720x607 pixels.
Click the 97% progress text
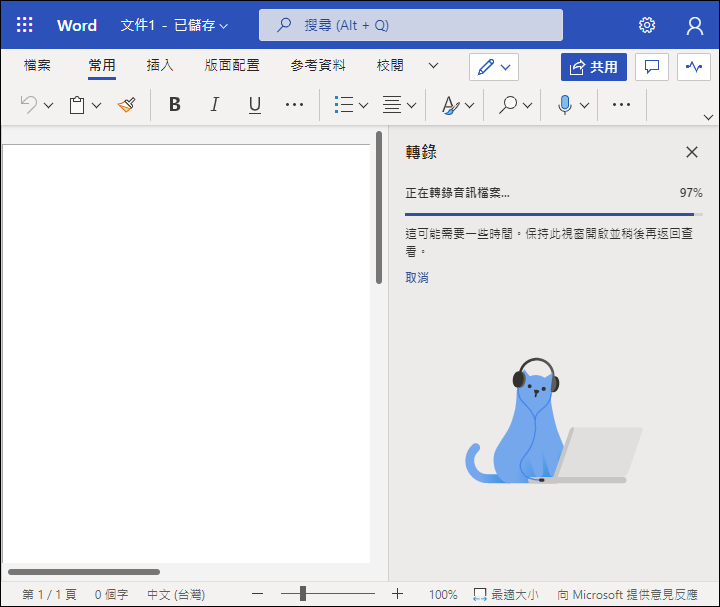691,193
